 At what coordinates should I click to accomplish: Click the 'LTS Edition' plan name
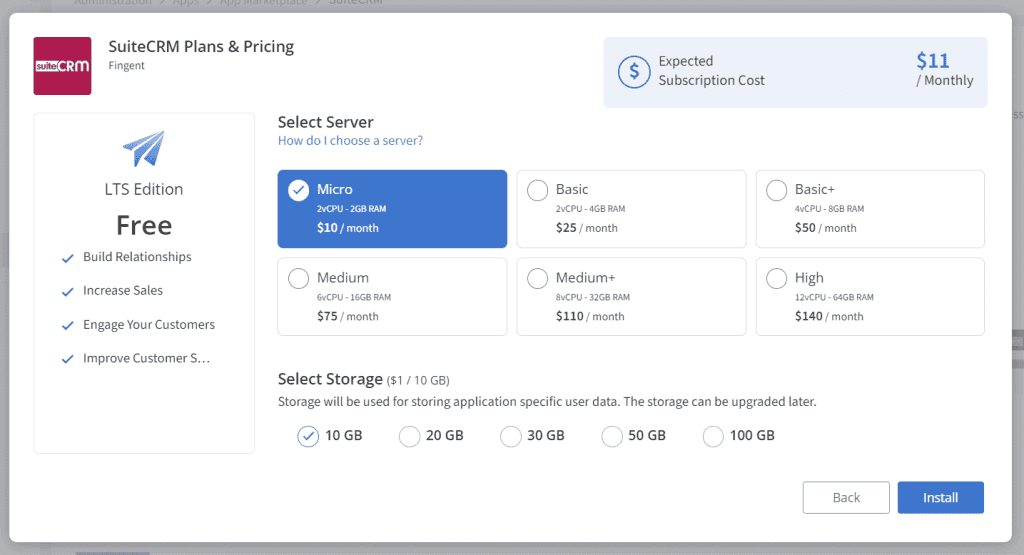pos(144,189)
